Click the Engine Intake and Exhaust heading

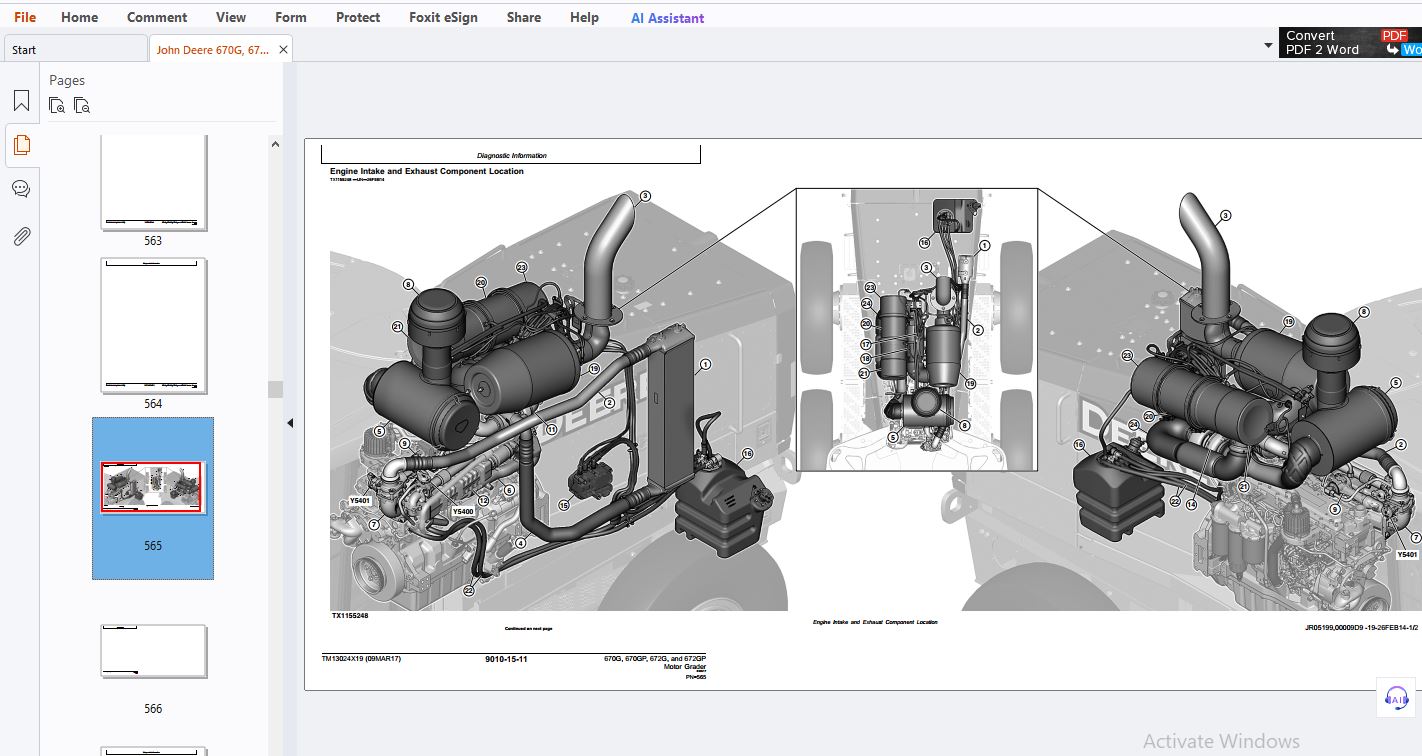tap(427, 171)
